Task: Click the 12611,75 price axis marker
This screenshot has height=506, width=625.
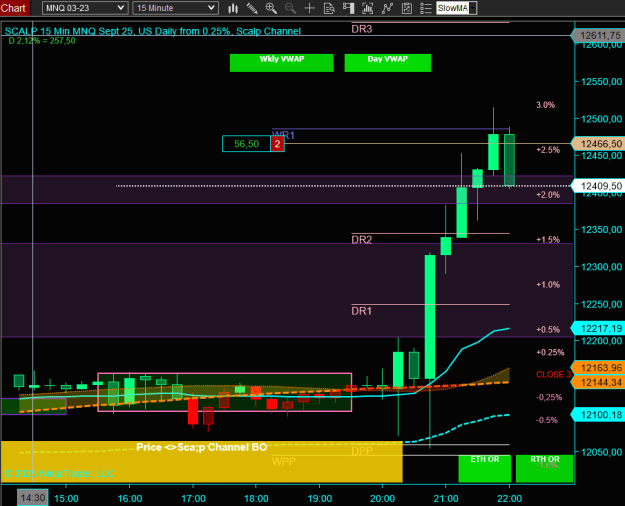Action: click(598, 36)
